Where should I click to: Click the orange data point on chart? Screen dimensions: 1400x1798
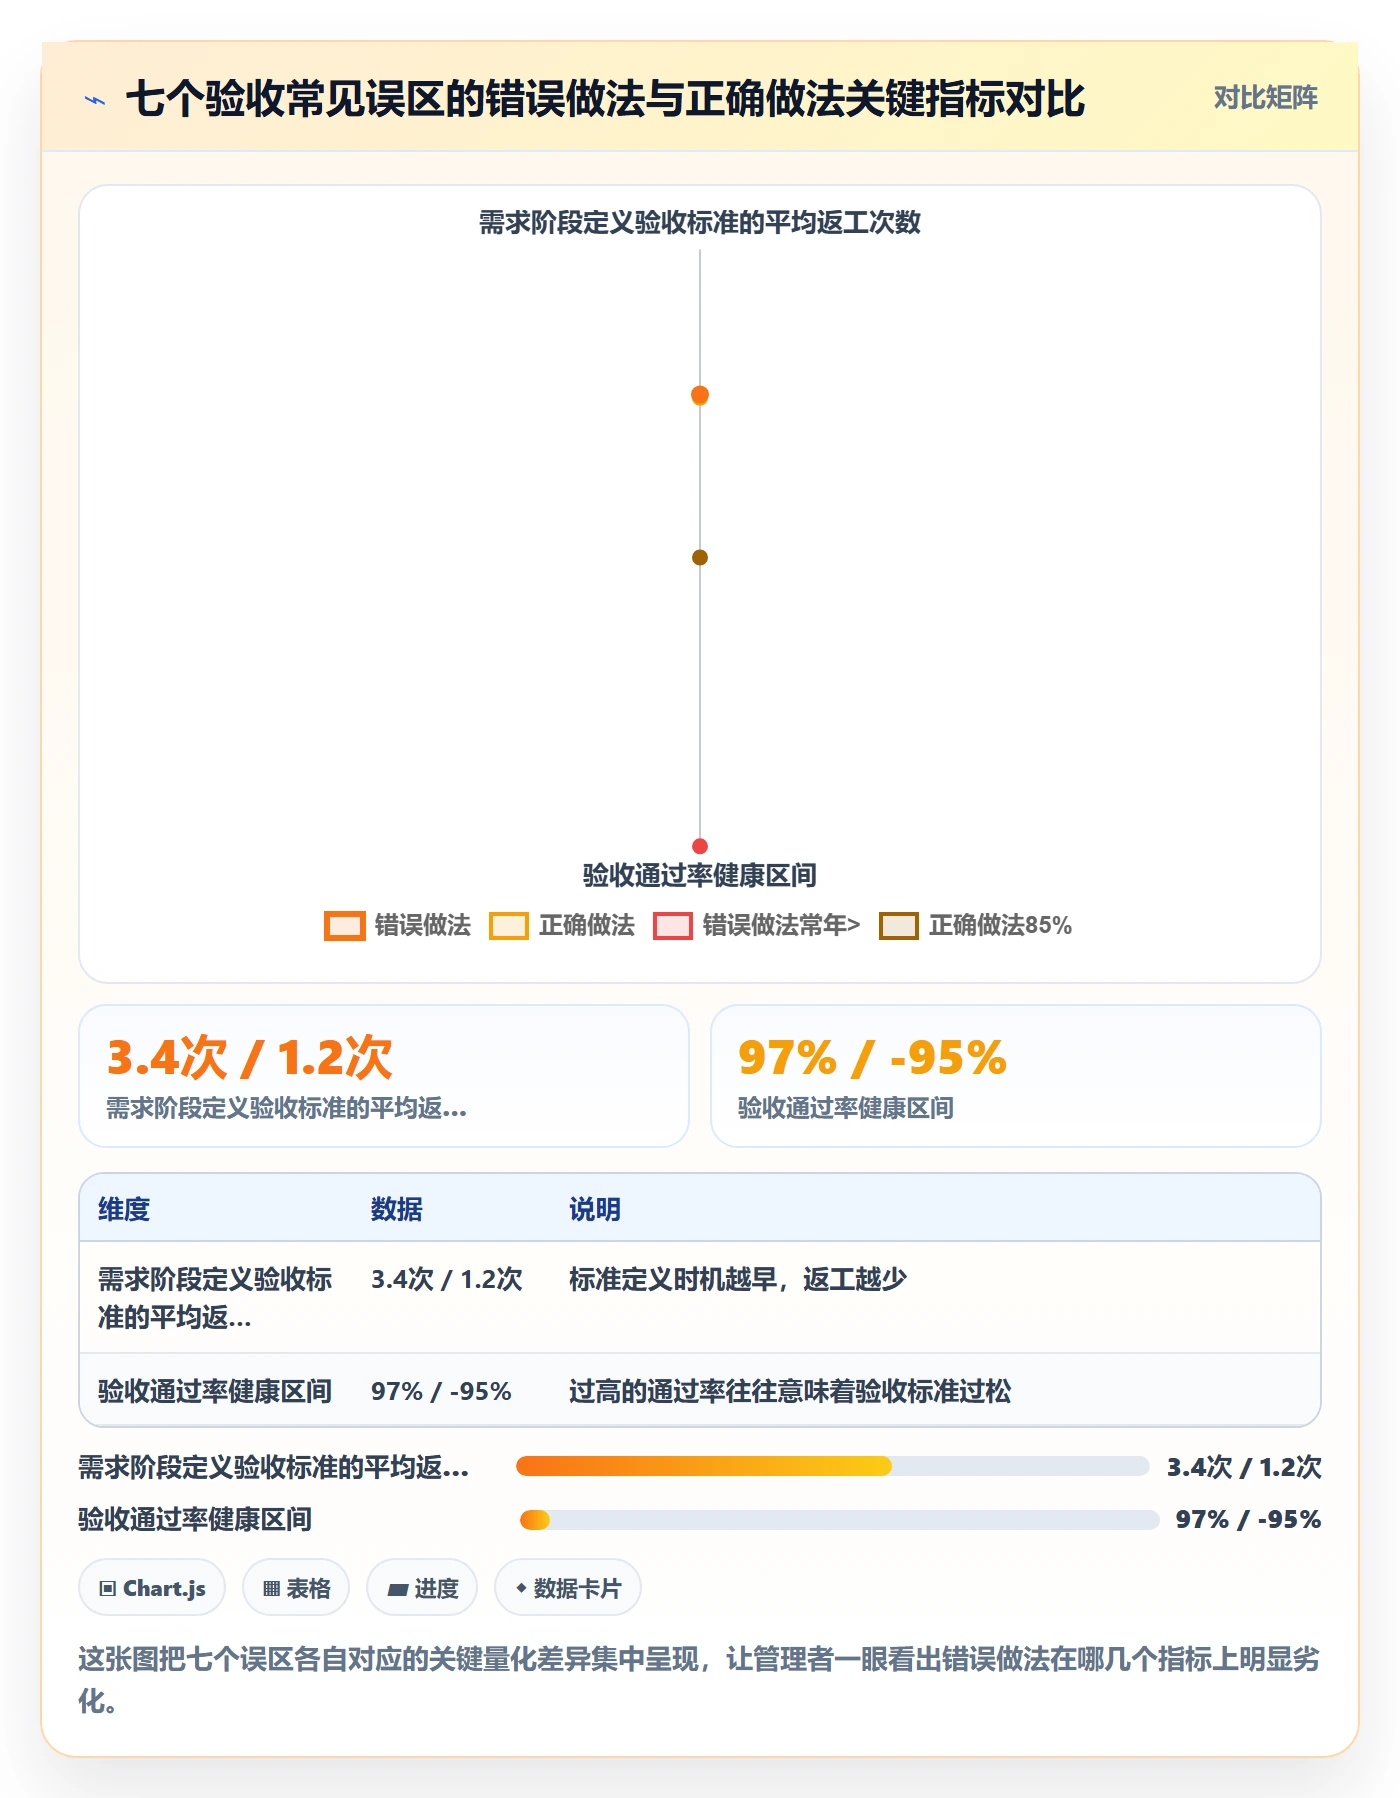click(700, 395)
